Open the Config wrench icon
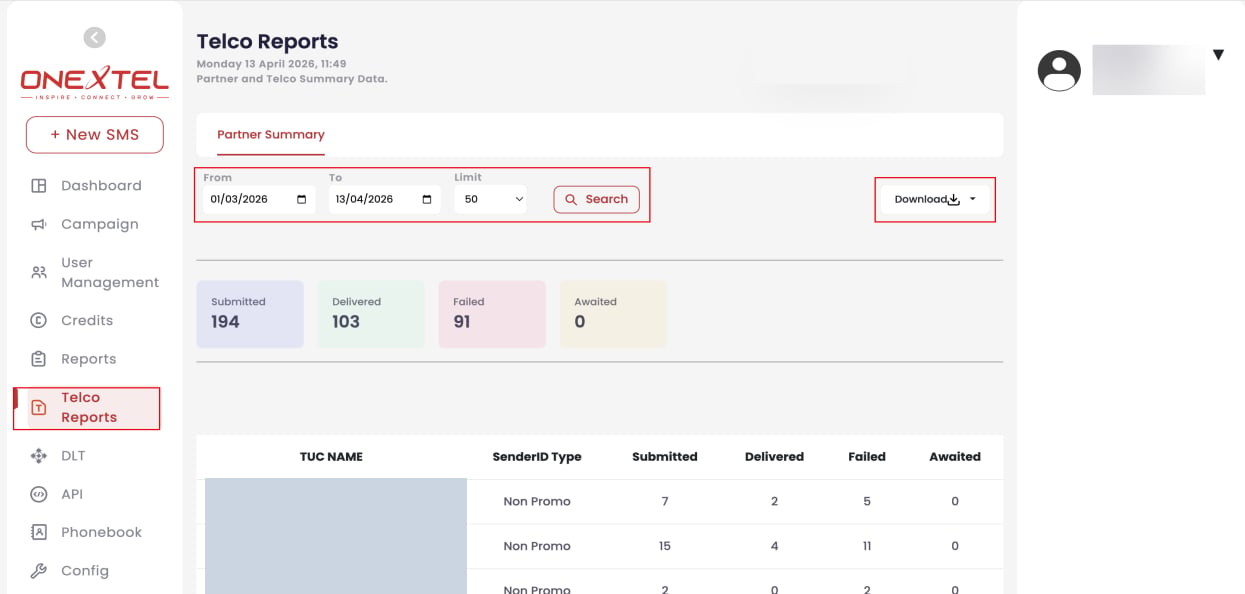This screenshot has width=1245, height=594. pos(39,571)
